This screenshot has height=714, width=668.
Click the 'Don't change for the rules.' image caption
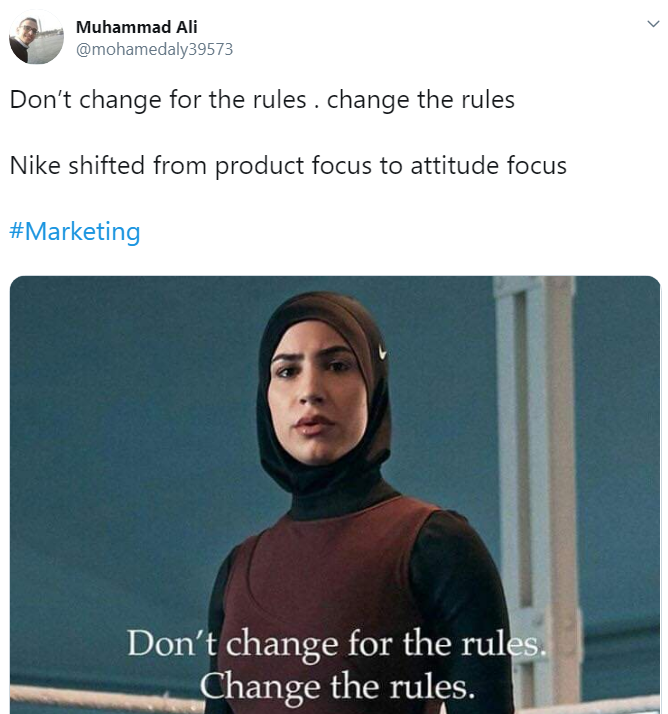click(337, 643)
